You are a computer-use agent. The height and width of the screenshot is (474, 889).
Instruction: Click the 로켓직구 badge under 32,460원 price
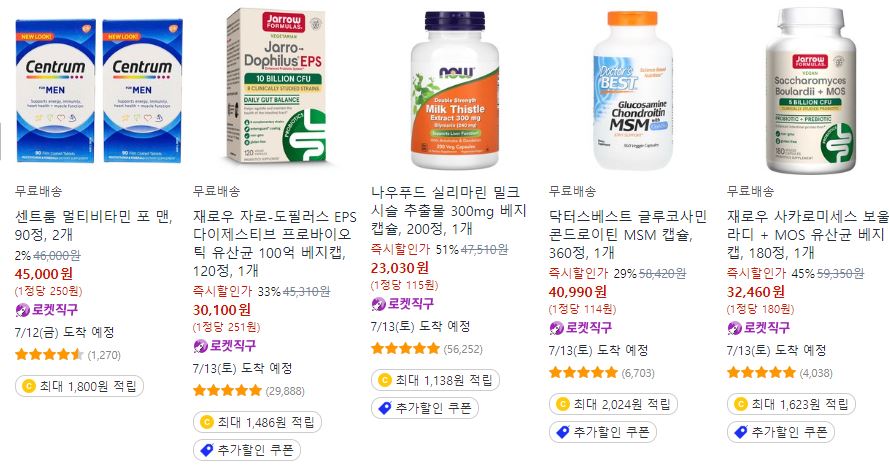click(759, 328)
